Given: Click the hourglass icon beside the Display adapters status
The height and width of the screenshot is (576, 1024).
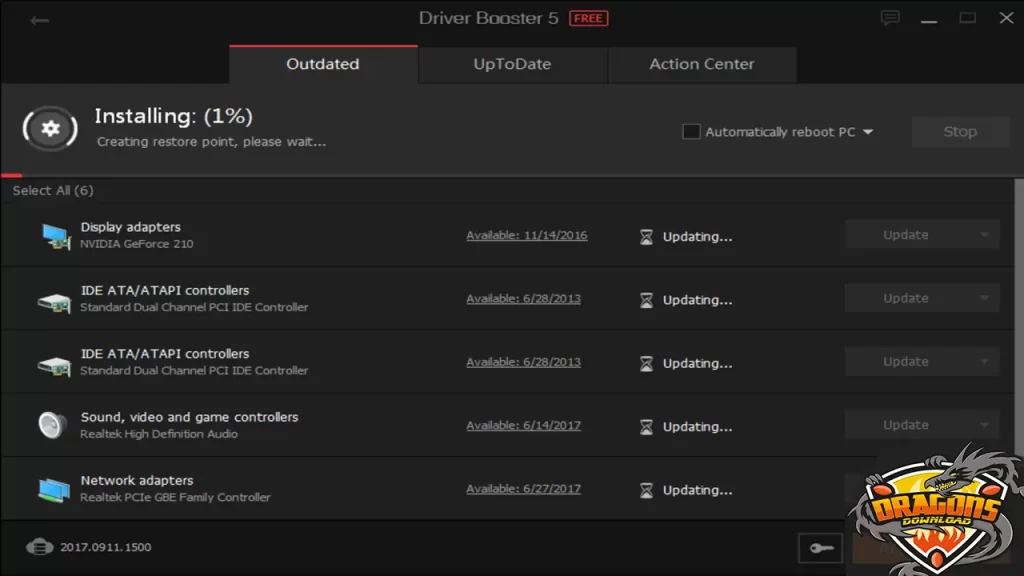Looking at the screenshot, I should coord(646,237).
